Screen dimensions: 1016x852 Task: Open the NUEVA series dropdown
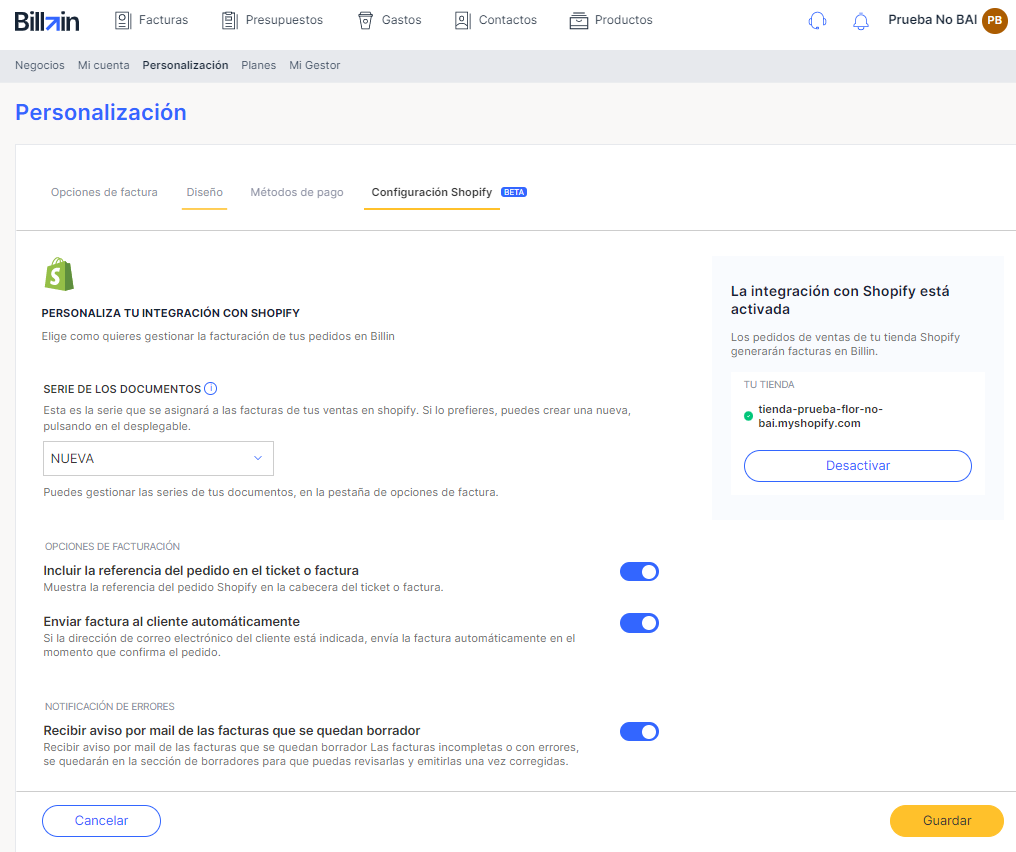[158, 459]
